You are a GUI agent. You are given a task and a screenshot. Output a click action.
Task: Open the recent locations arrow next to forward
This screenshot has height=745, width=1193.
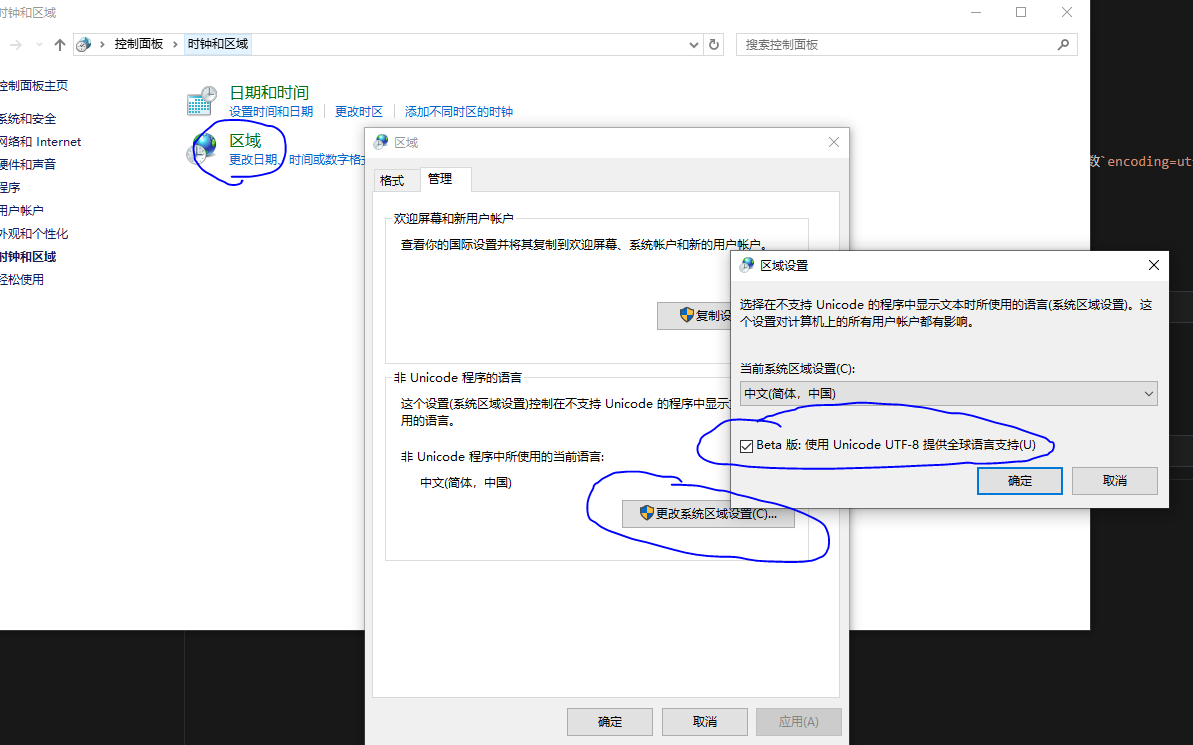tap(40, 45)
